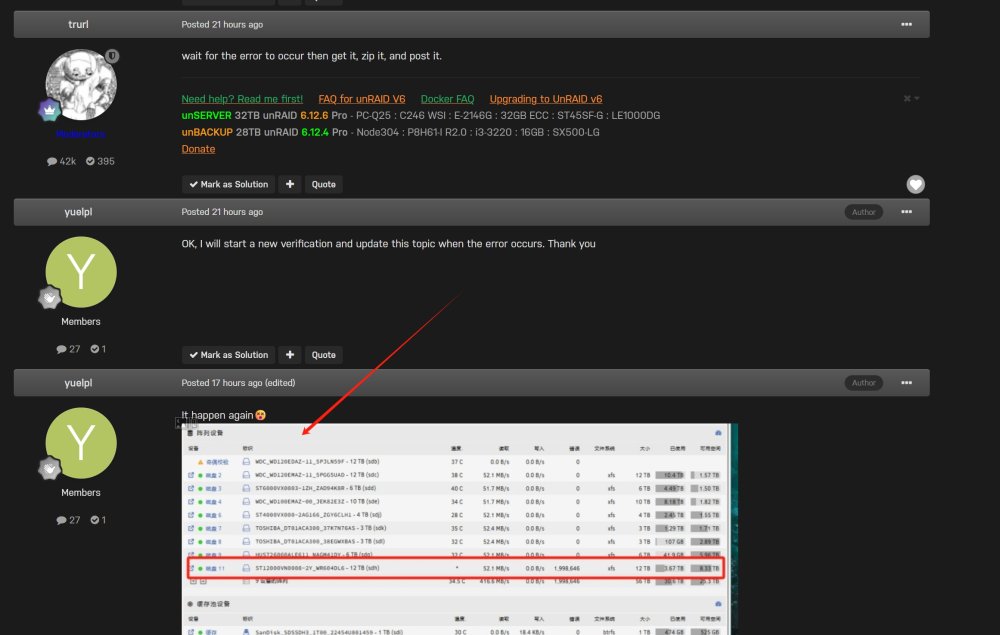Open trurl's profile from username header
The image size is (1000, 635).
(78, 24)
